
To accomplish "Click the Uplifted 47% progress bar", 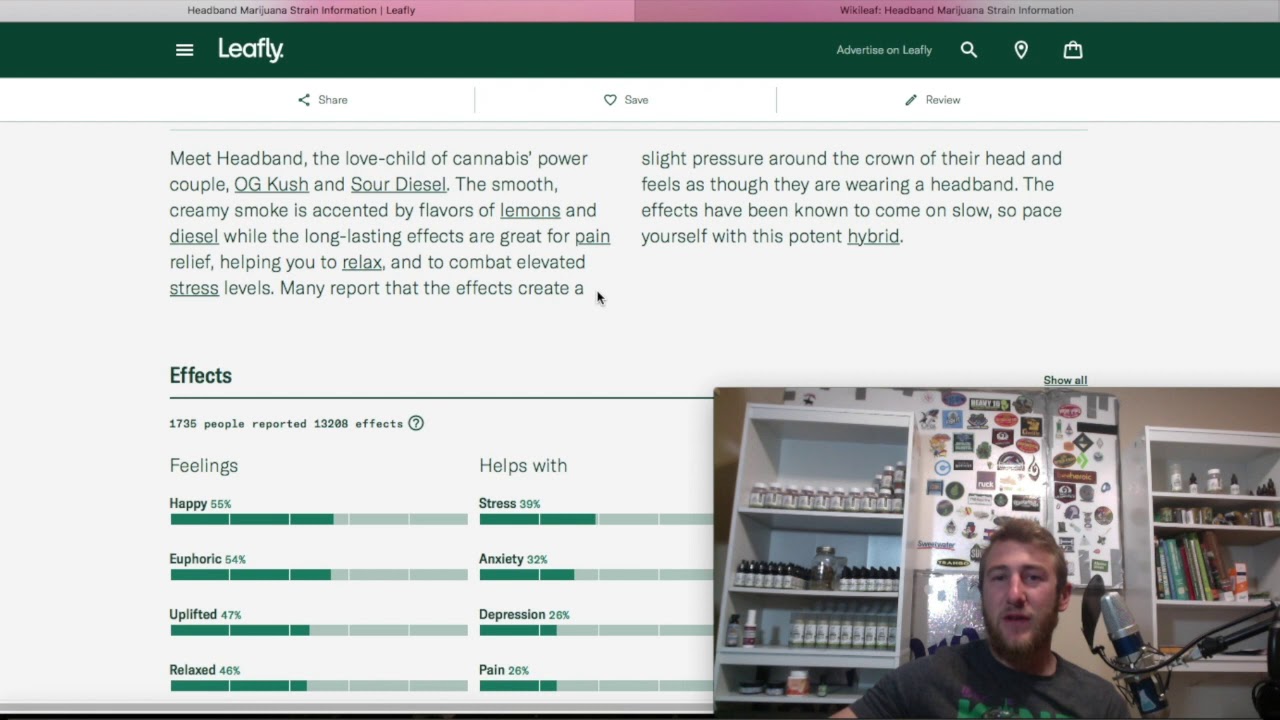I will (319, 630).
